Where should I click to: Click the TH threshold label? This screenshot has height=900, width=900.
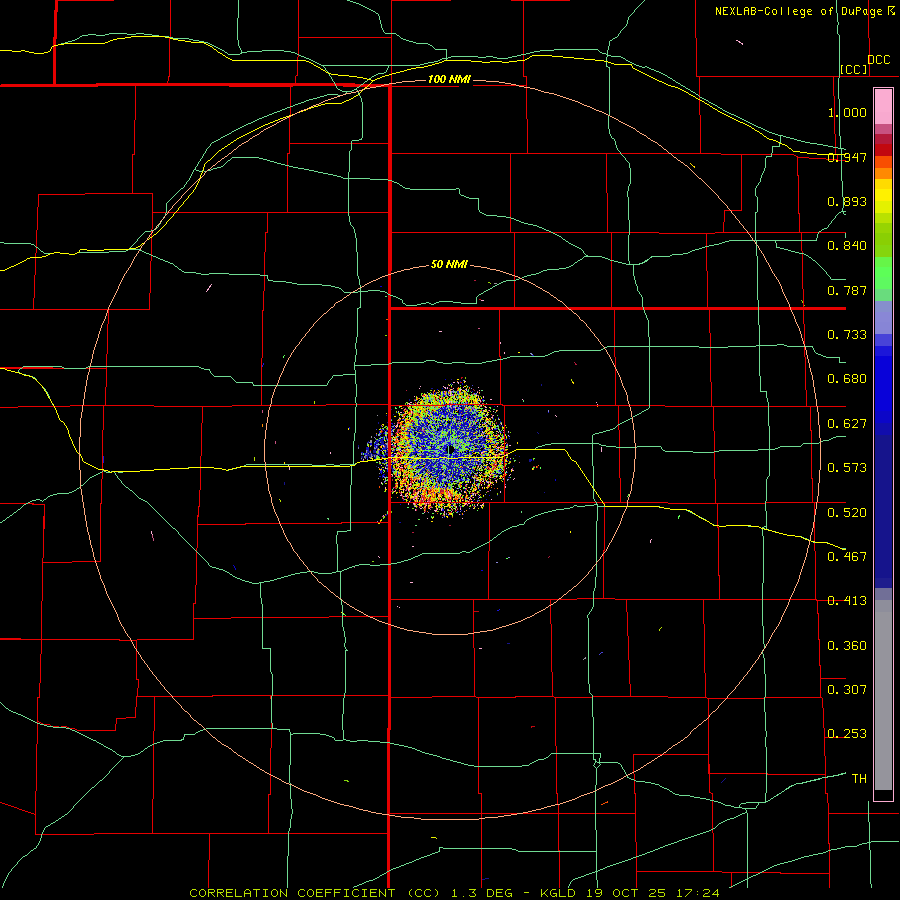point(859,779)
